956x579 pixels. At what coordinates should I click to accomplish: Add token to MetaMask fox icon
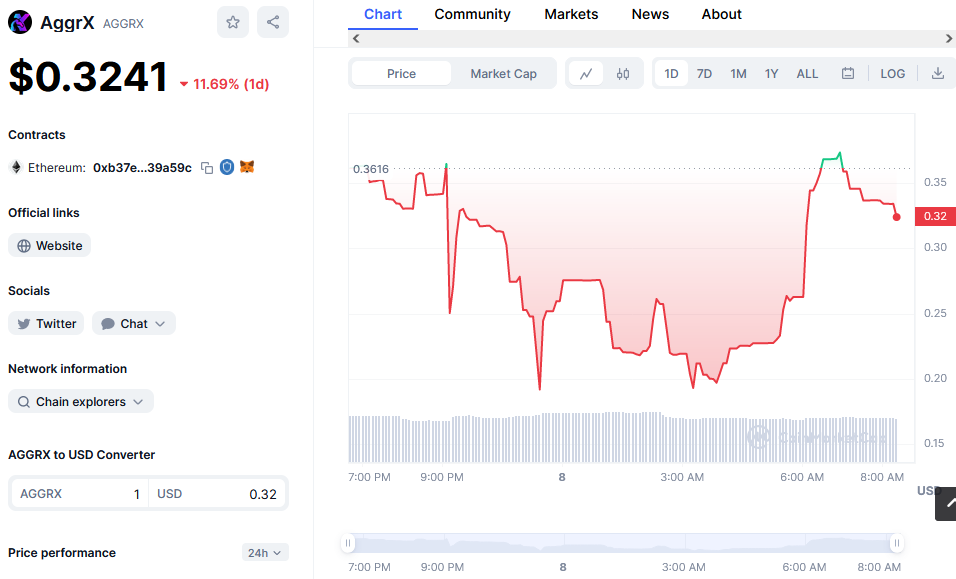click(x=247, y=166)
